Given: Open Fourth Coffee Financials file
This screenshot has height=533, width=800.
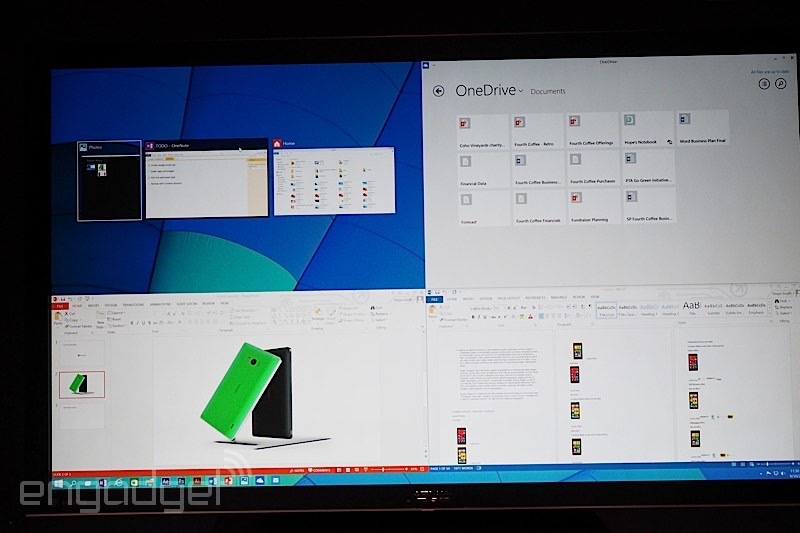Looking at the screenshot, I should pyautogui.click(x=538, y=208).
